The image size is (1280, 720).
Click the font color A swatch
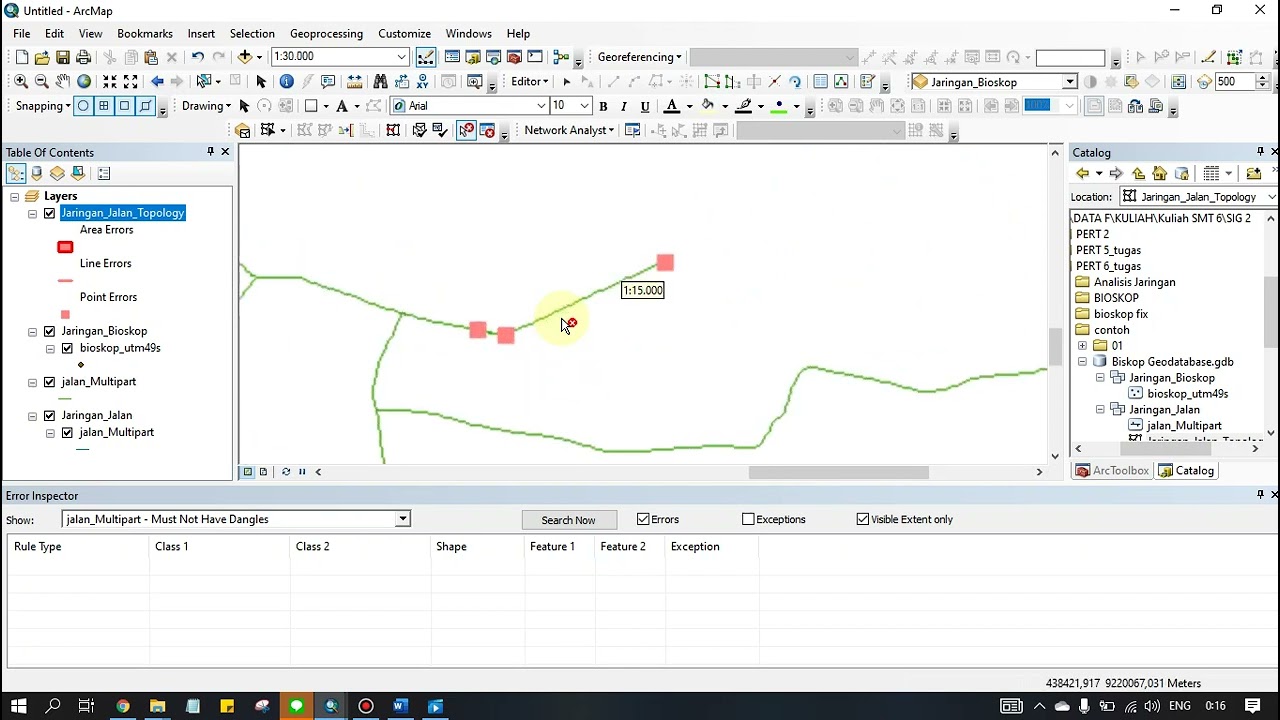pos(672,106)
